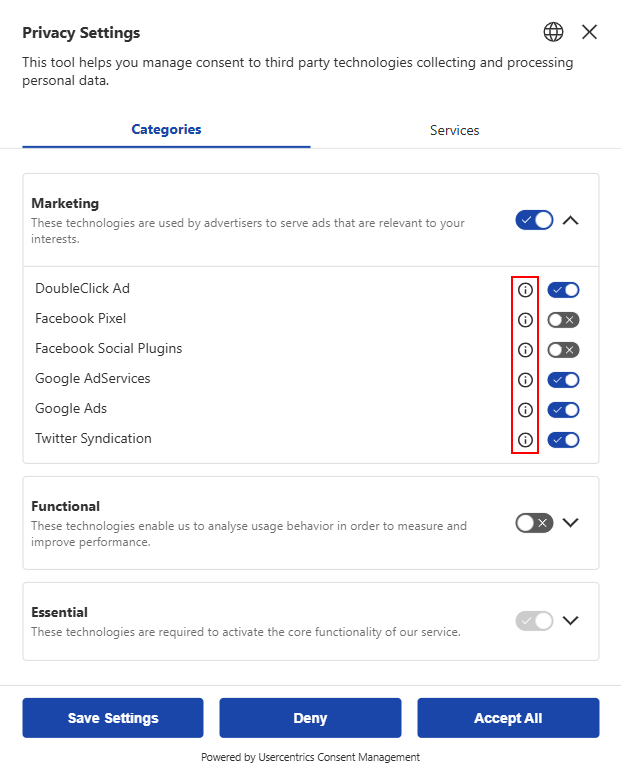Click the Save Settings button
The image size is (621, 773).
click(x=113, y=718)
